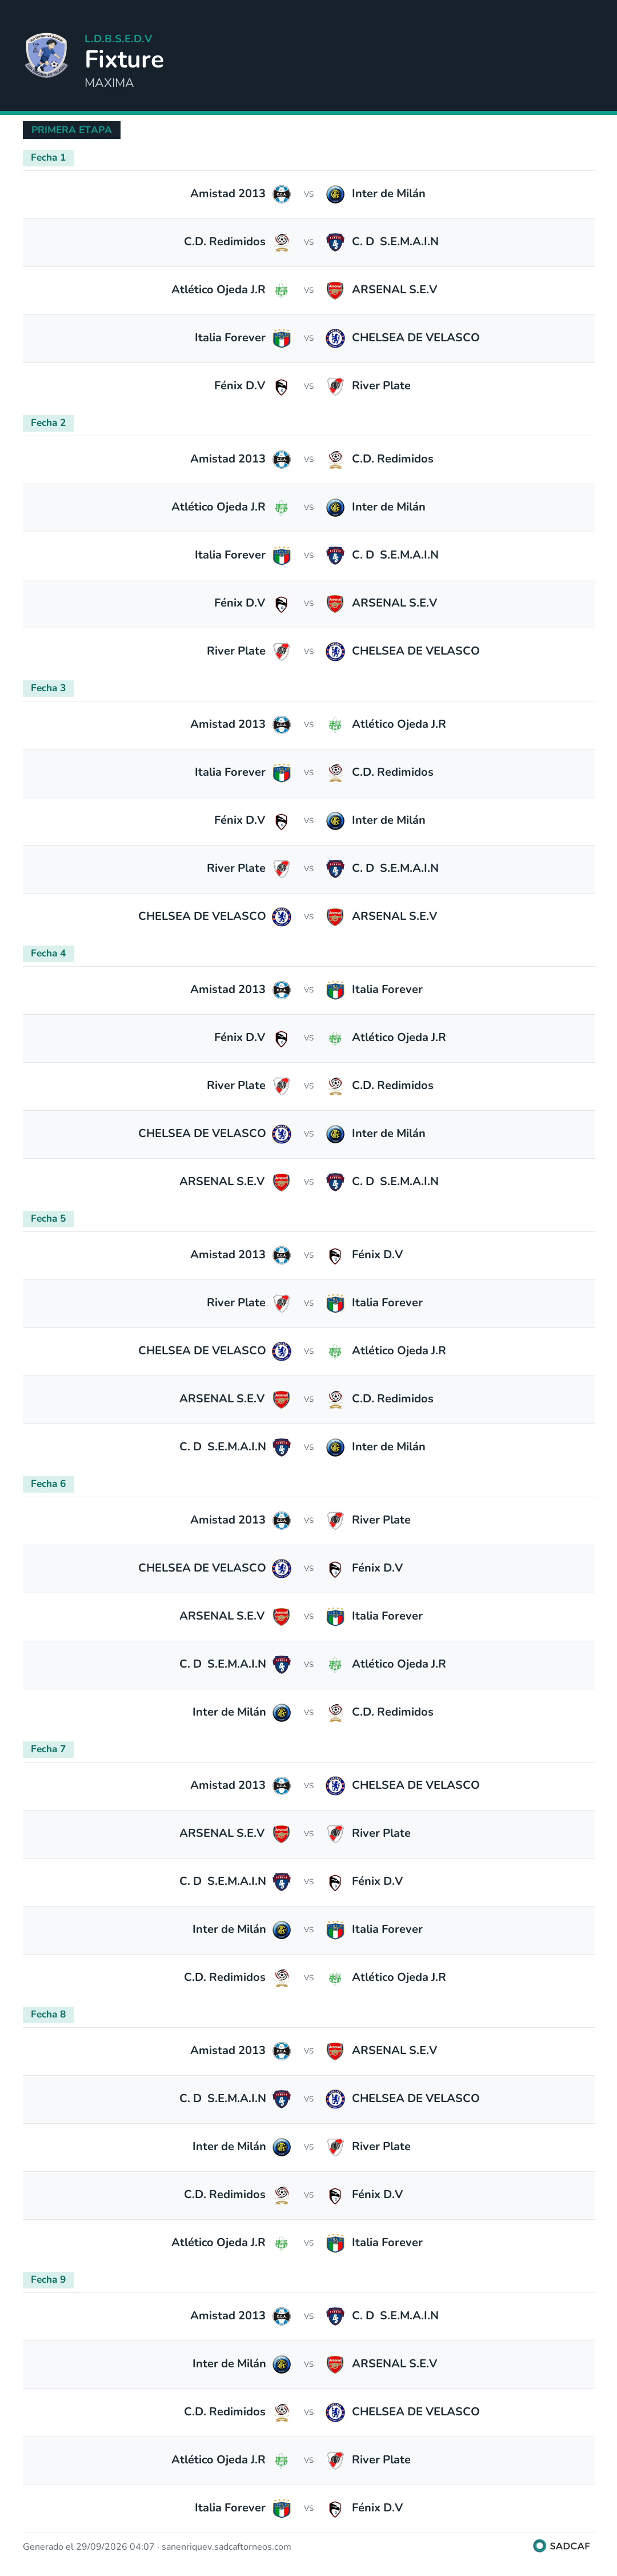Screen dimensions: 617x2576
Task: Click the sanenriquev.sadcaftorneos.com footer text
Action: [x=226, y=2546]
